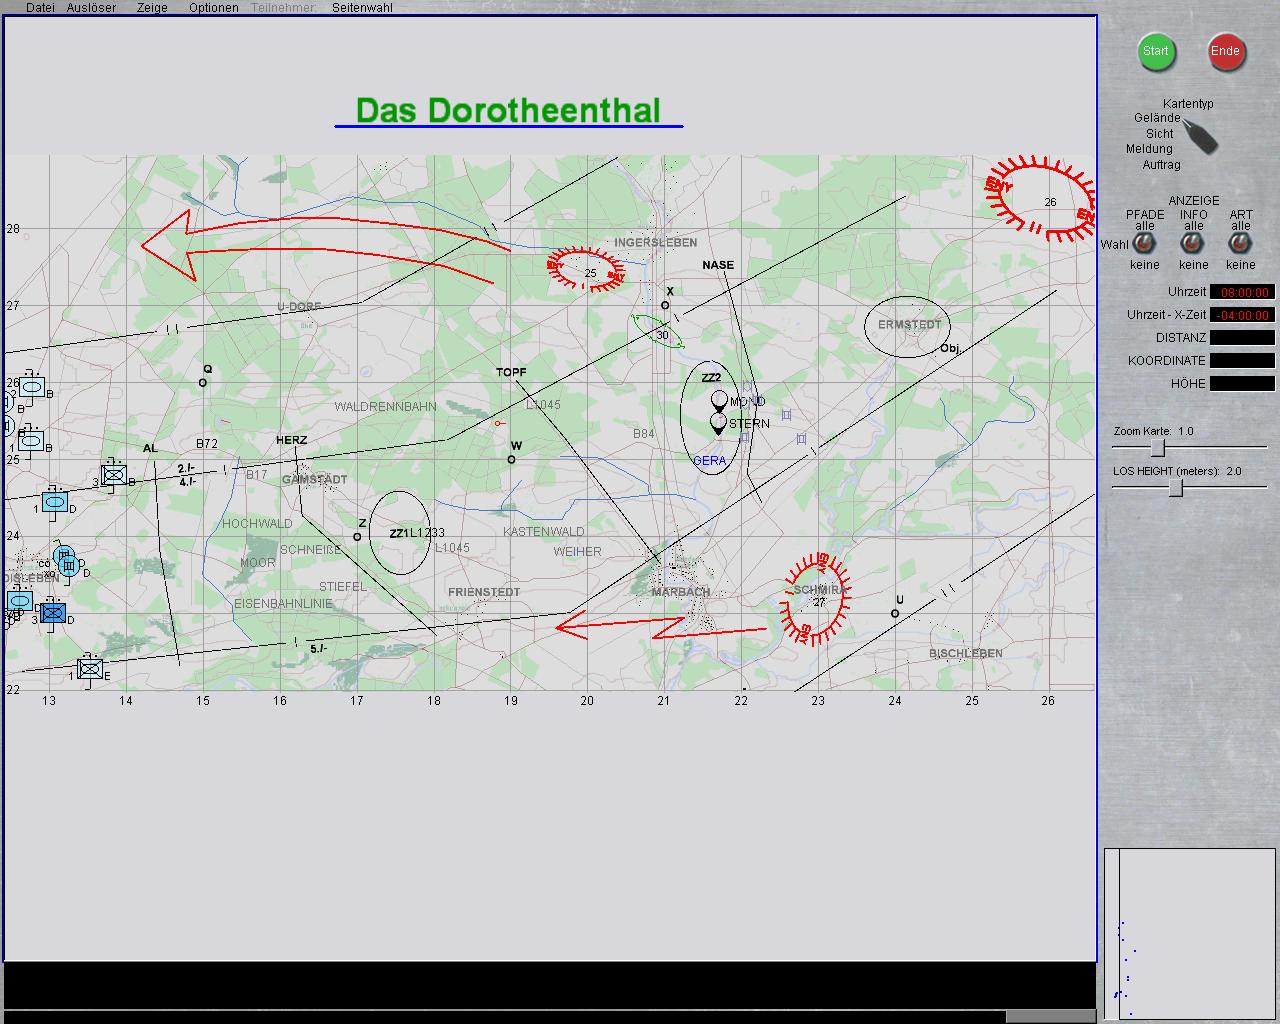Image resolution: width=1280 pixels, height=1024 pixels.
Task: Adjust the Zoom Karte slider handle
Action: click(1157, 447)
